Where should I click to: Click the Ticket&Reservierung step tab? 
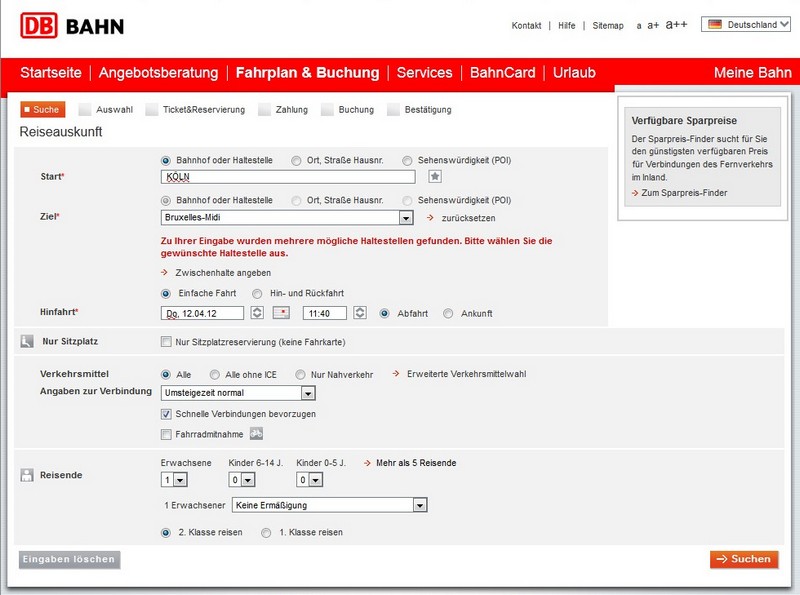coord(195,109)
